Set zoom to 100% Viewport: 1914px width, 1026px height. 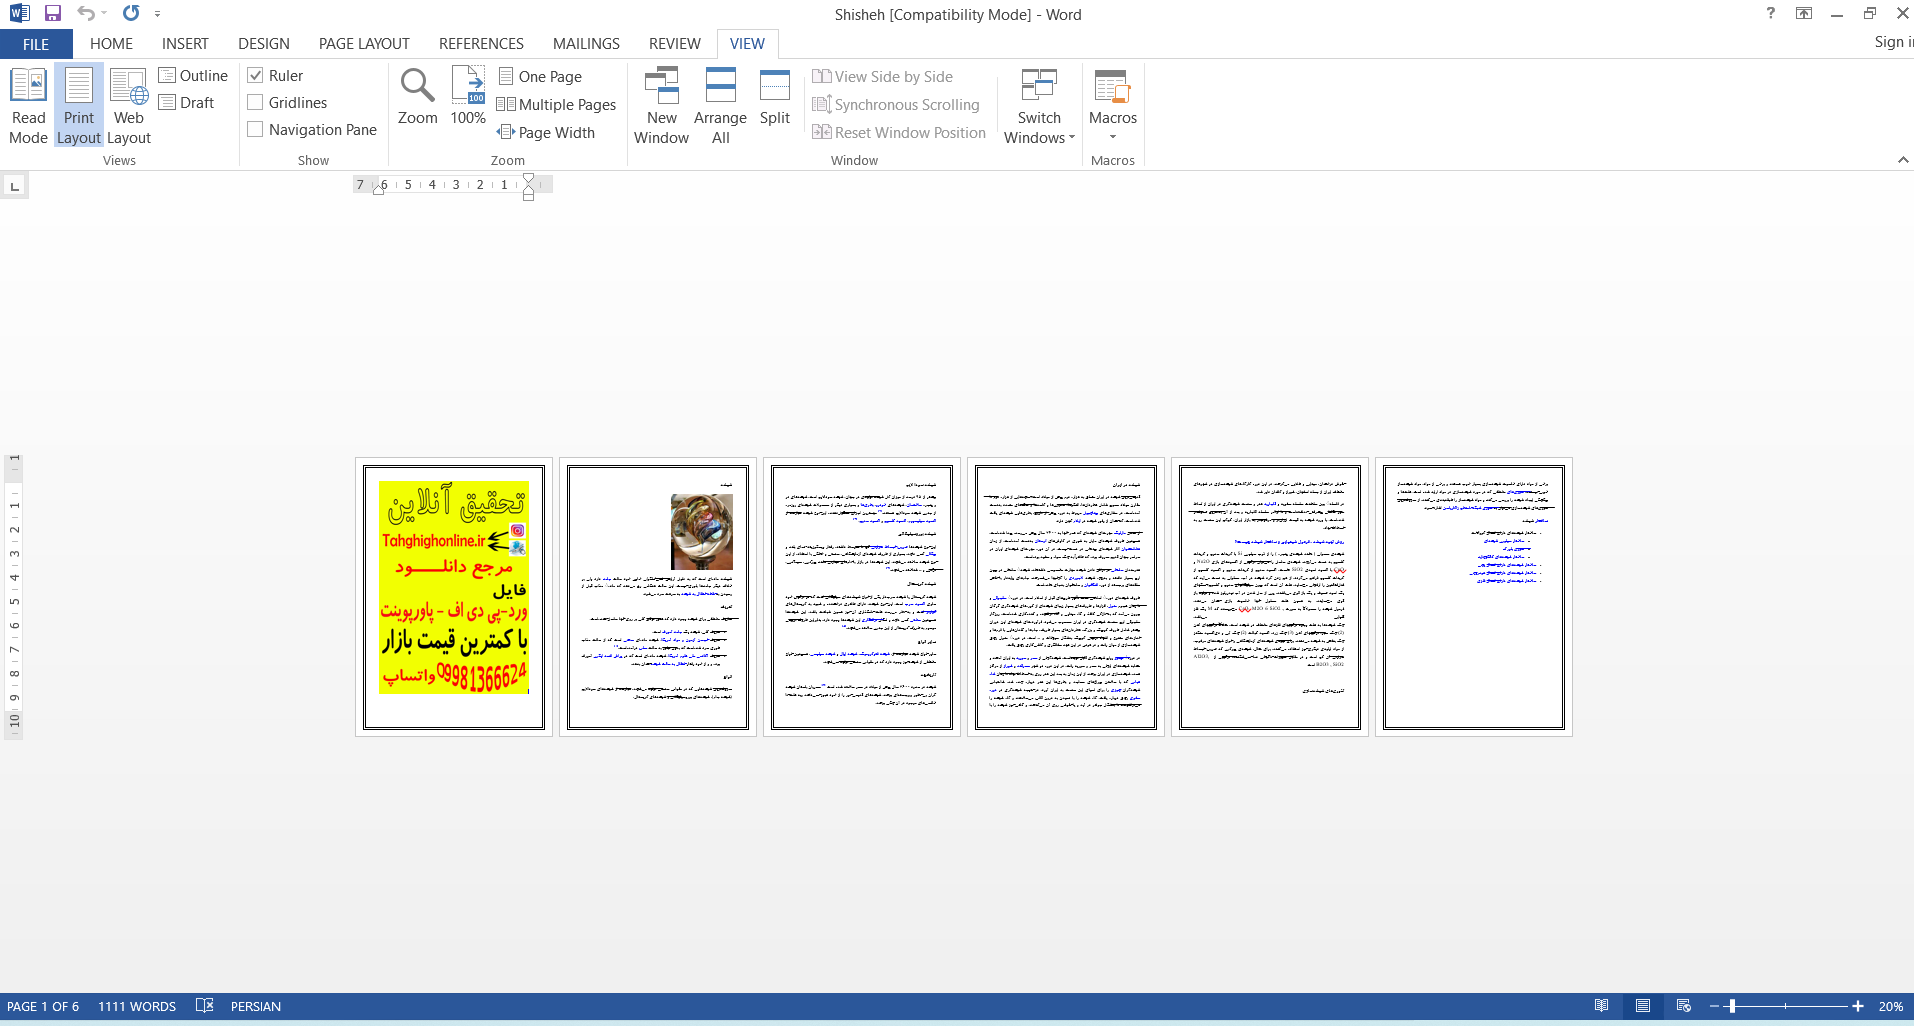pos(468,96)
